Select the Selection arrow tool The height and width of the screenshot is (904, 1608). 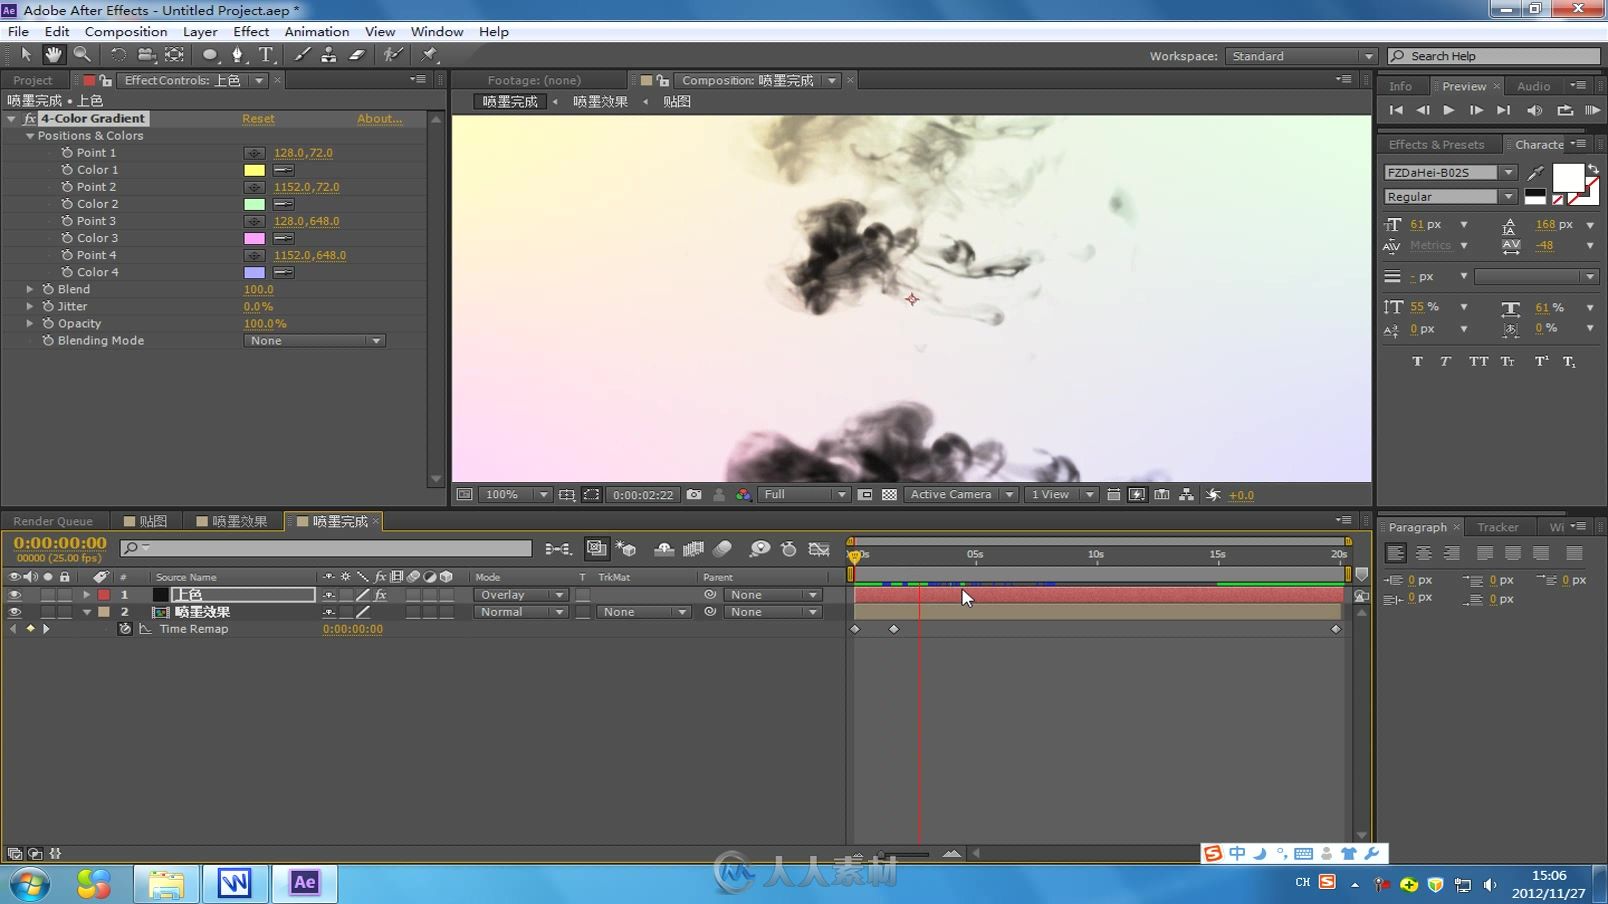pos(26,55)
